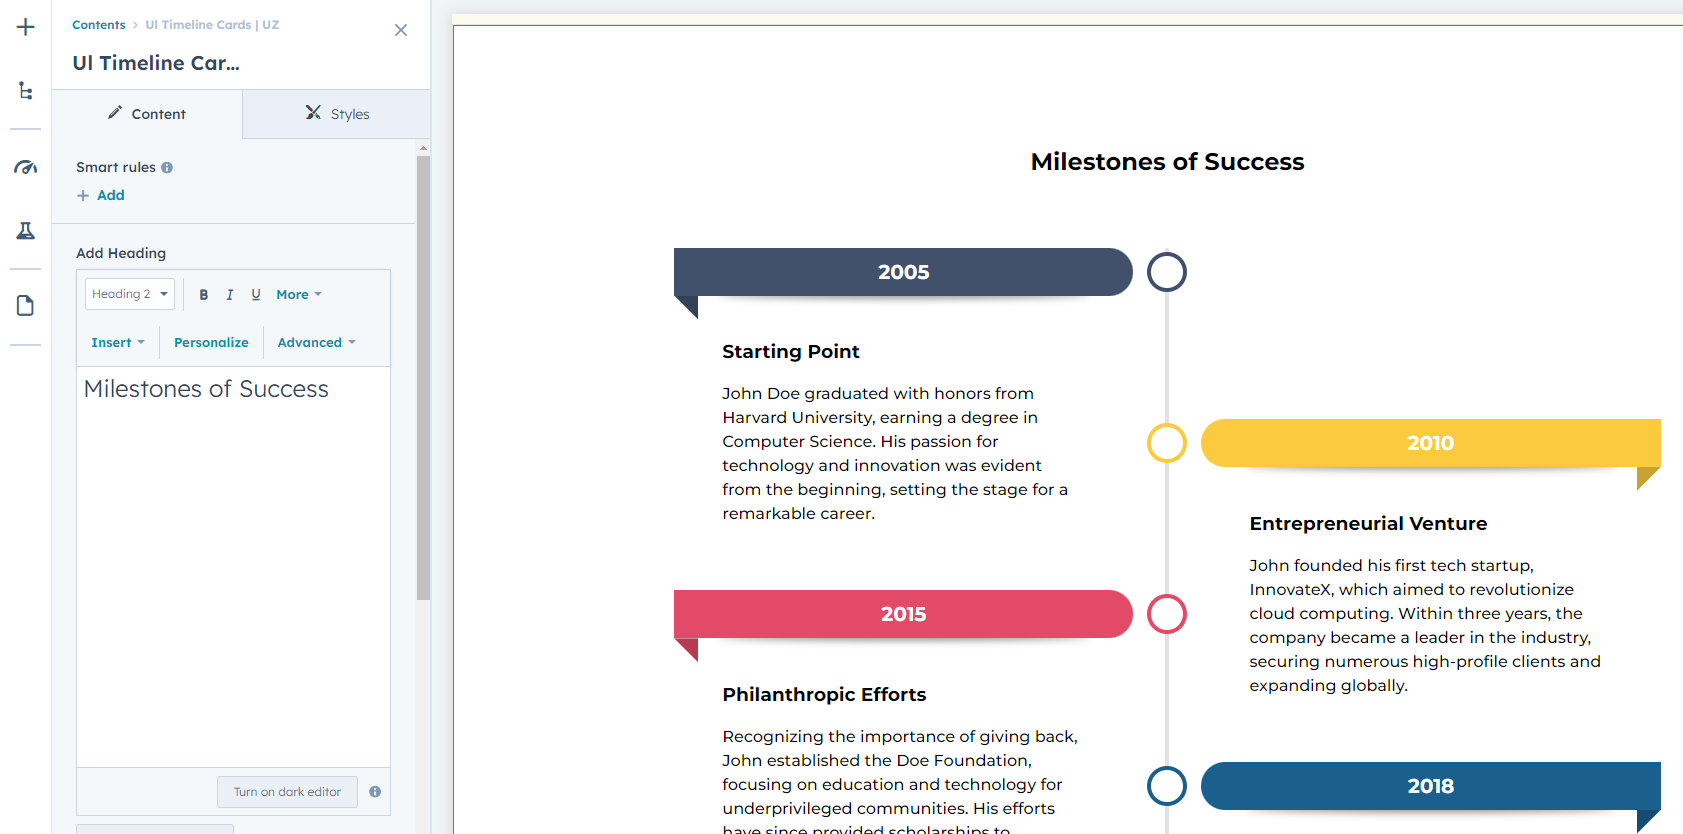Apply bold formatting to heading text
Viewport: 1683px width, 834px height.
click(x=204, y=295)
